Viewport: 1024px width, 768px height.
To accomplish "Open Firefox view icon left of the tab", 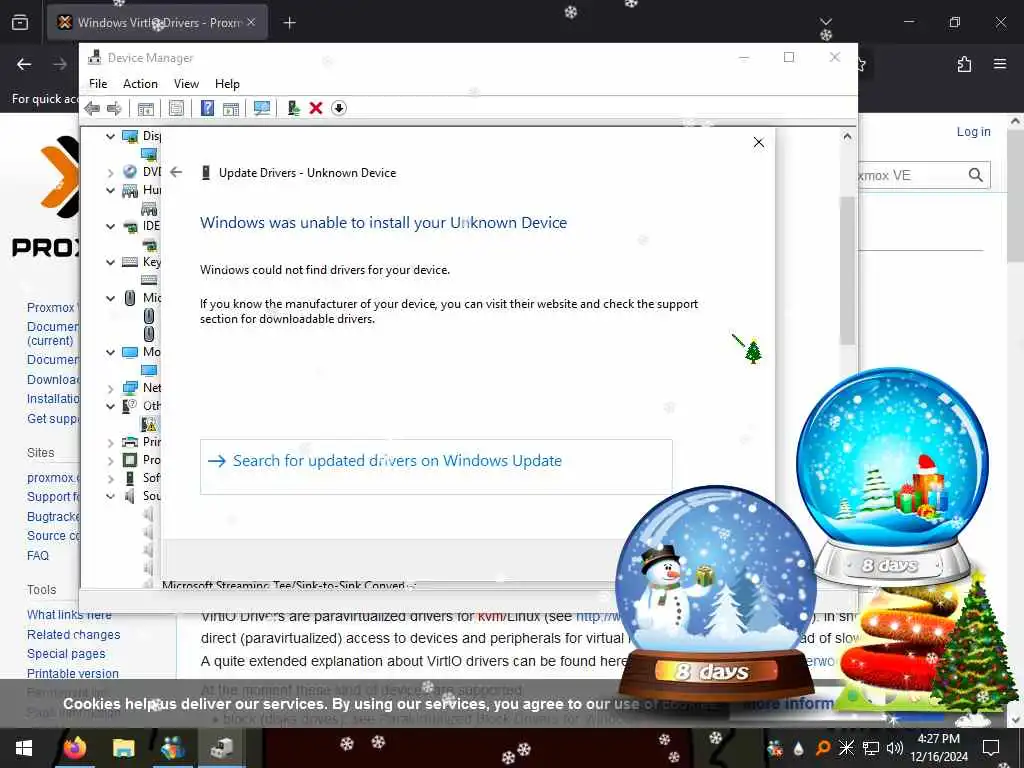I will point(20,23).
